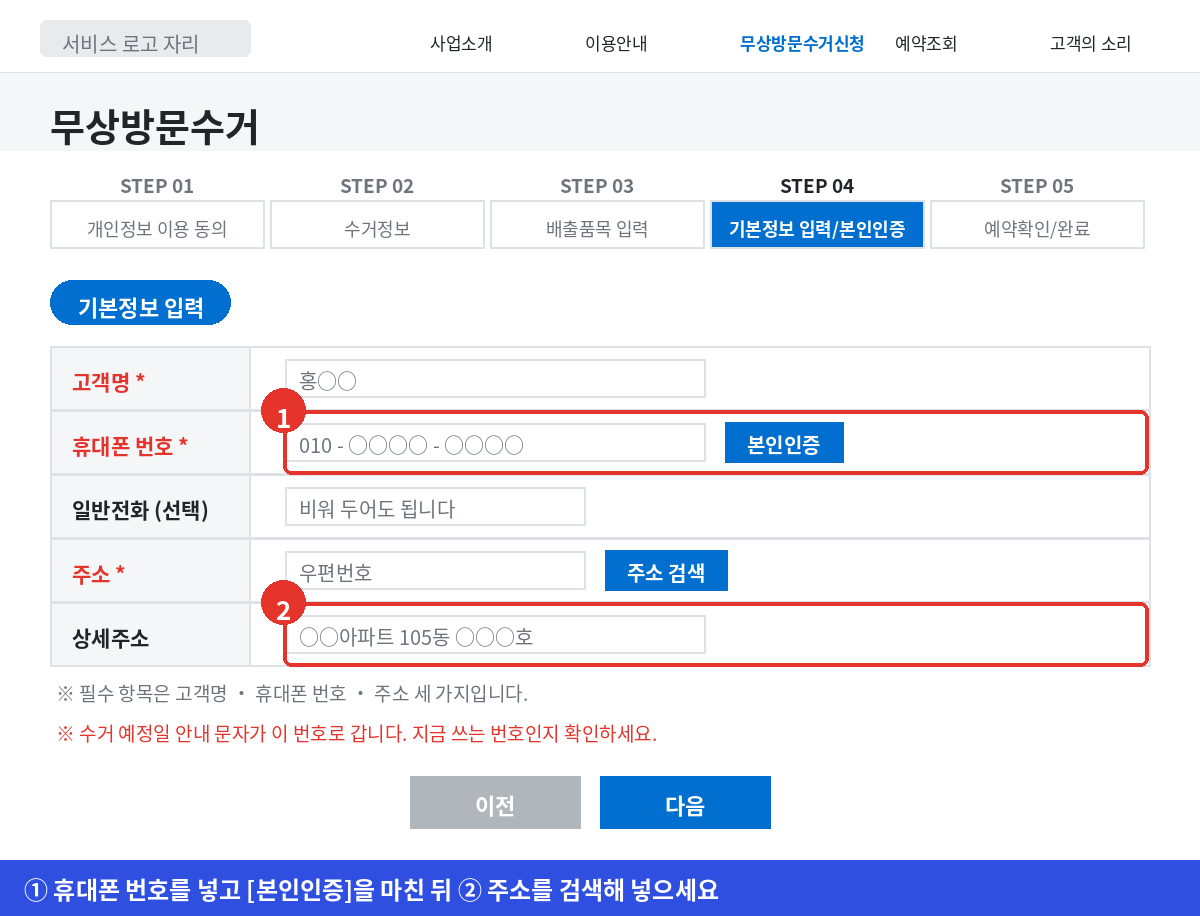Select the 기본정보 입력/본인인증 step tab
Image resolution: width=1200 pixels, height=916 pixels.
(817, 225)
